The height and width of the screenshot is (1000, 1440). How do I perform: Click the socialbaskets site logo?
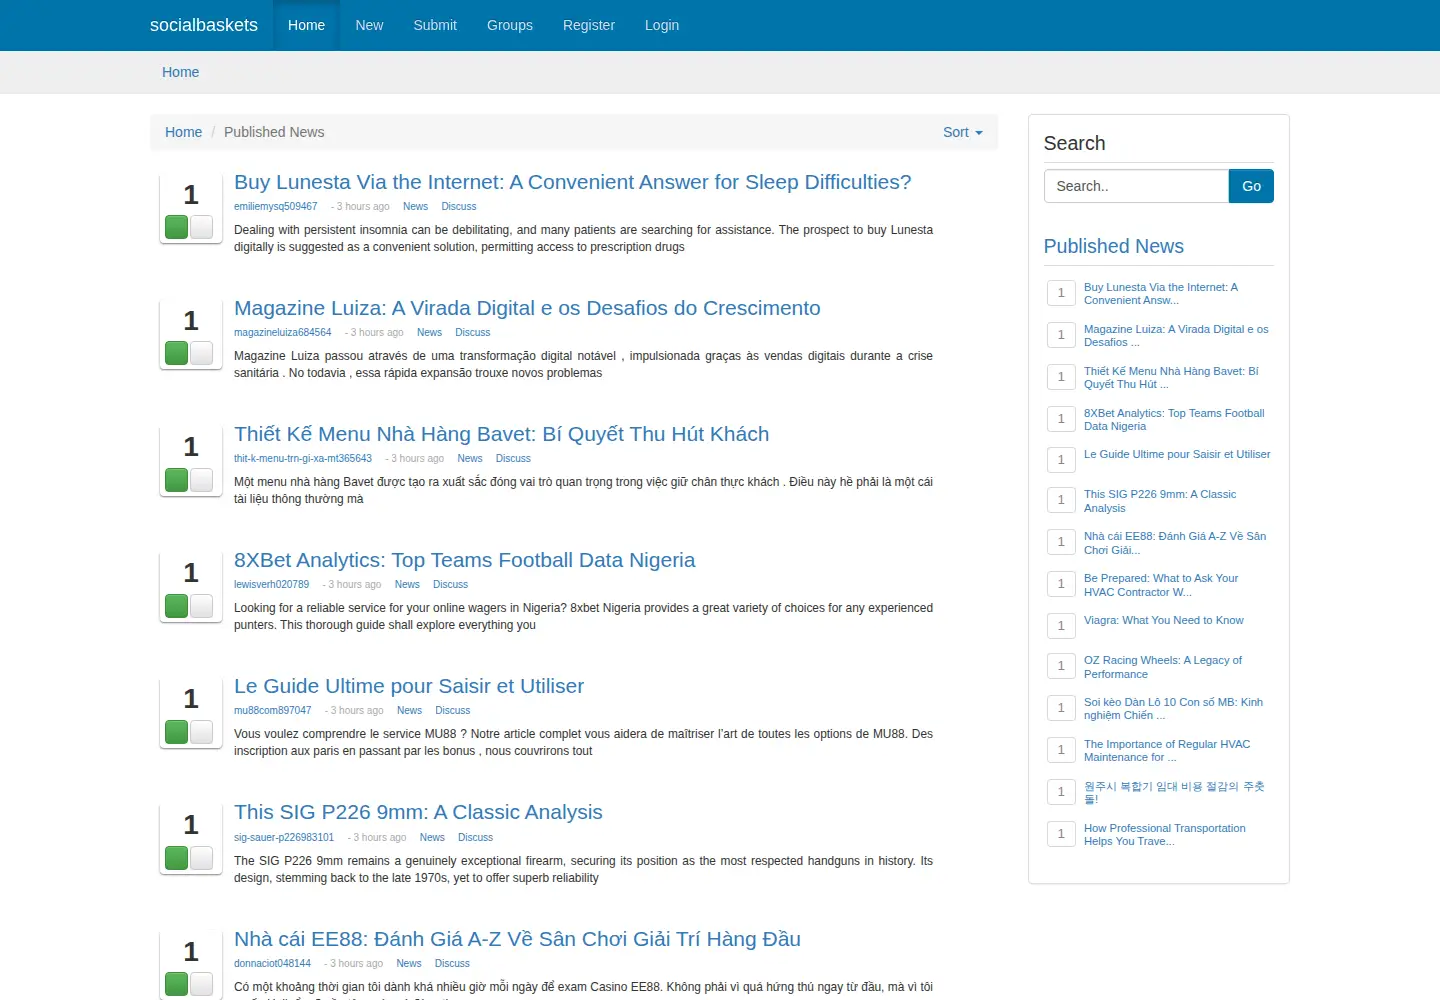pos(204,25)
